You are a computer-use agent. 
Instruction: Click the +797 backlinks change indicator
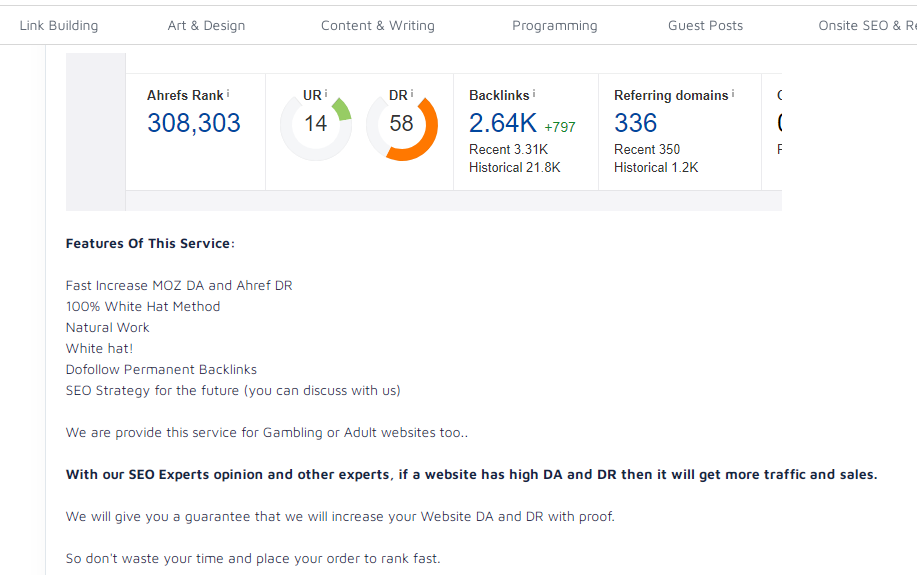tap(560, 127)
